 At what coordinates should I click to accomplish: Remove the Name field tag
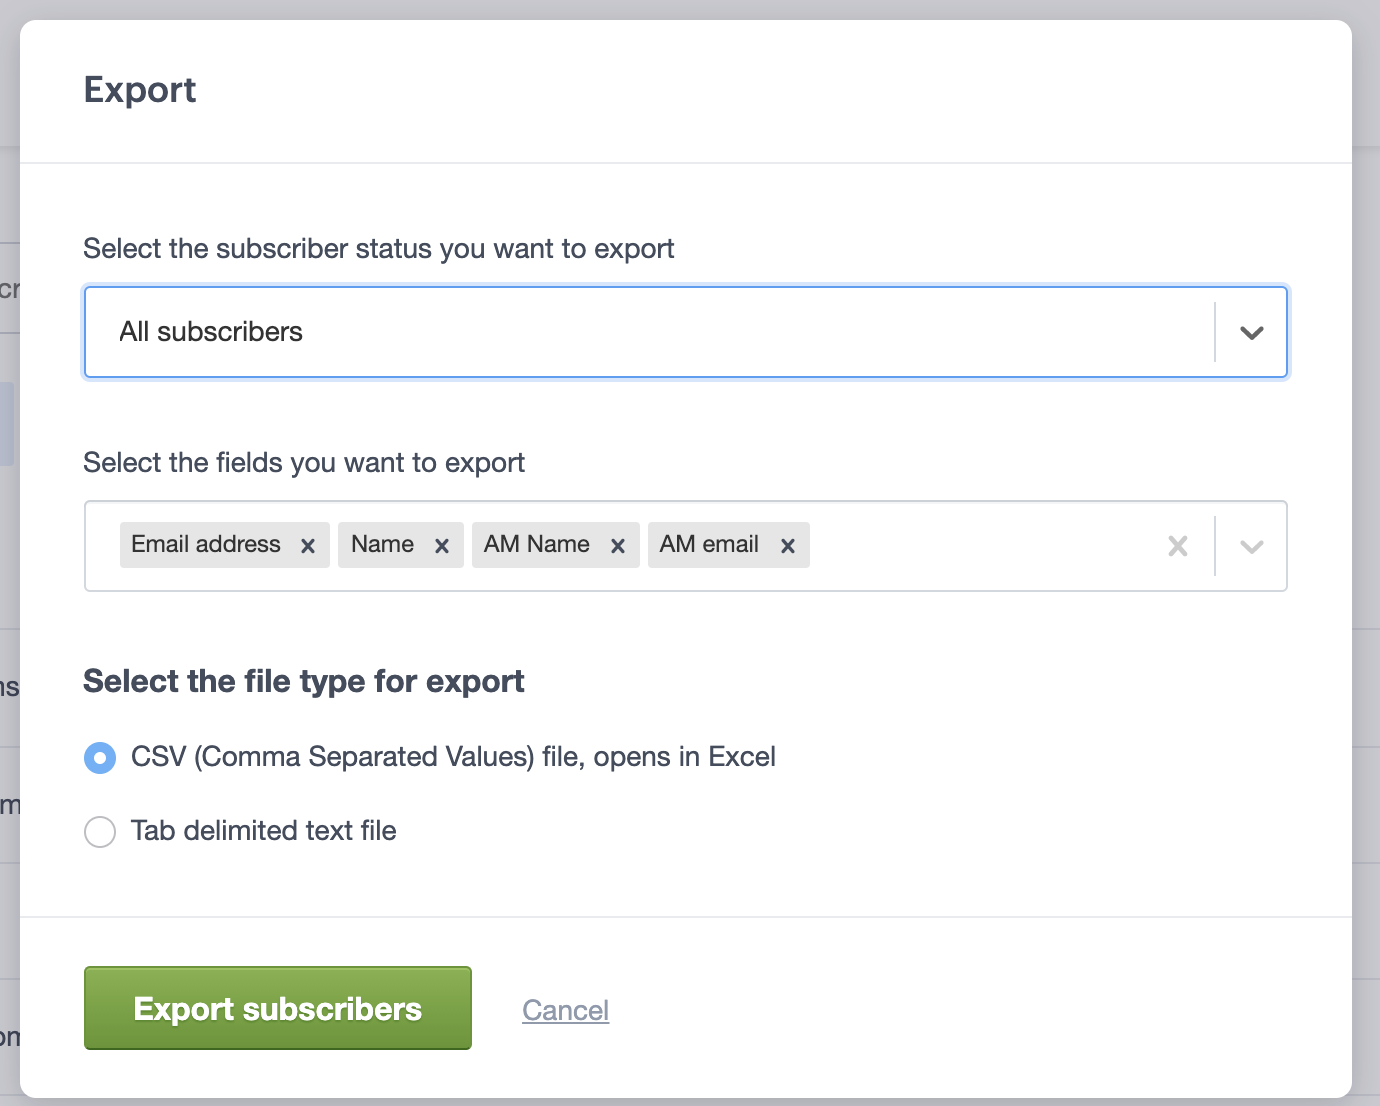coord(441,545)
